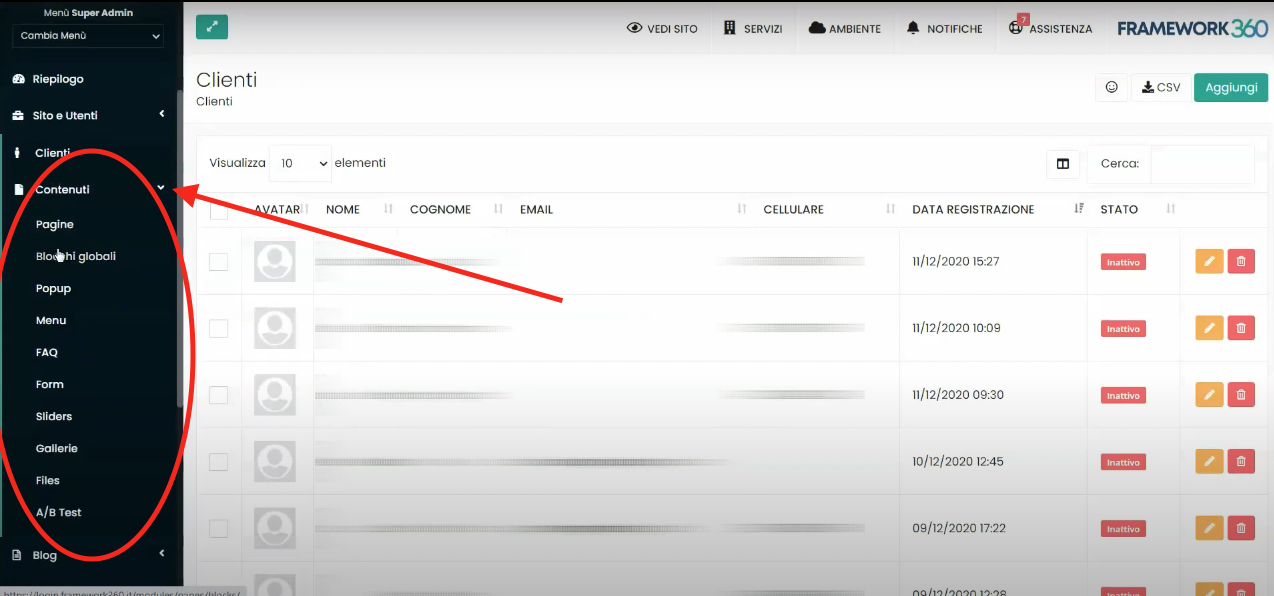Screen dimensions: 1274x596
Task: Open Assistenza with the red badge
Action: 1050,29
